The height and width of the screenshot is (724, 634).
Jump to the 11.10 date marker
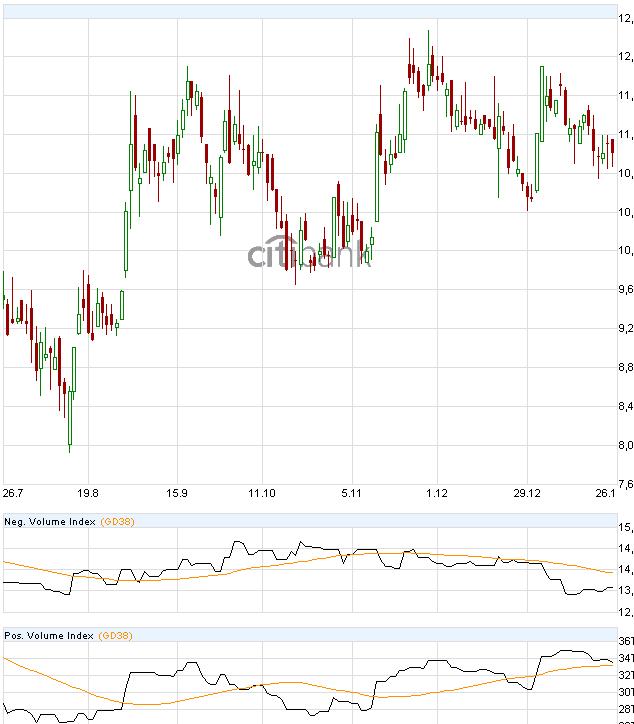click(262, 493)
